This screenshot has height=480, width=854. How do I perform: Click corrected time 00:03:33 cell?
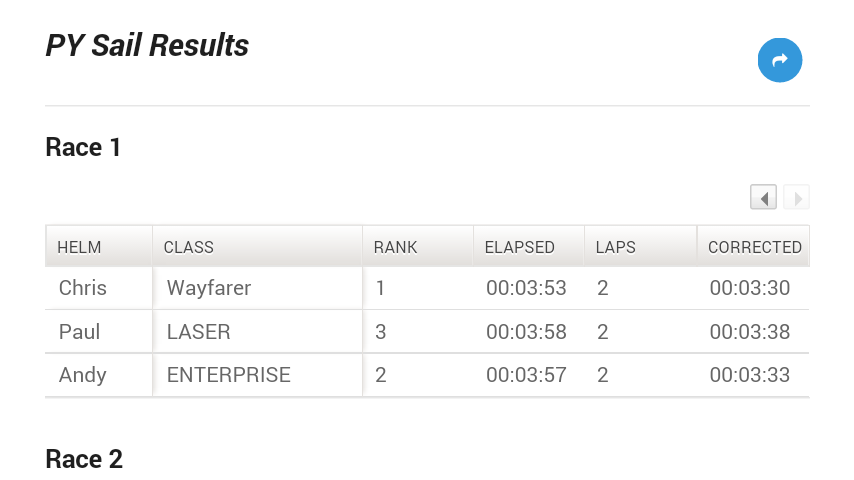pyautogui.click(x=750, y=375)
